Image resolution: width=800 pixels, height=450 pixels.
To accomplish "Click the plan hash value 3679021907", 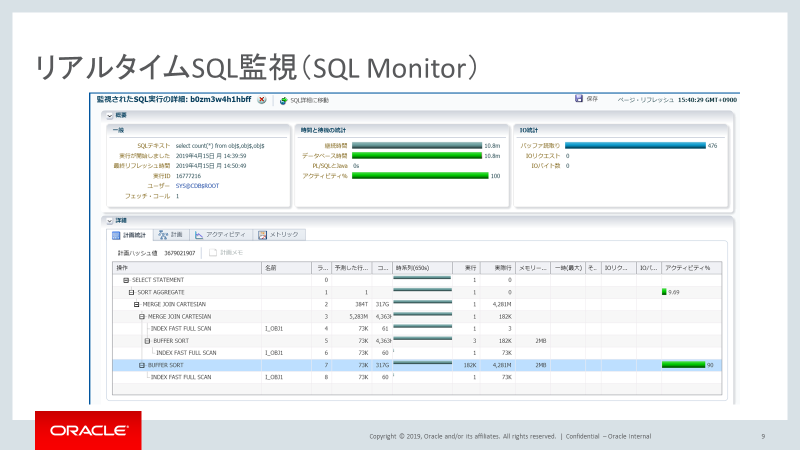I will click(x=180, y=253).
